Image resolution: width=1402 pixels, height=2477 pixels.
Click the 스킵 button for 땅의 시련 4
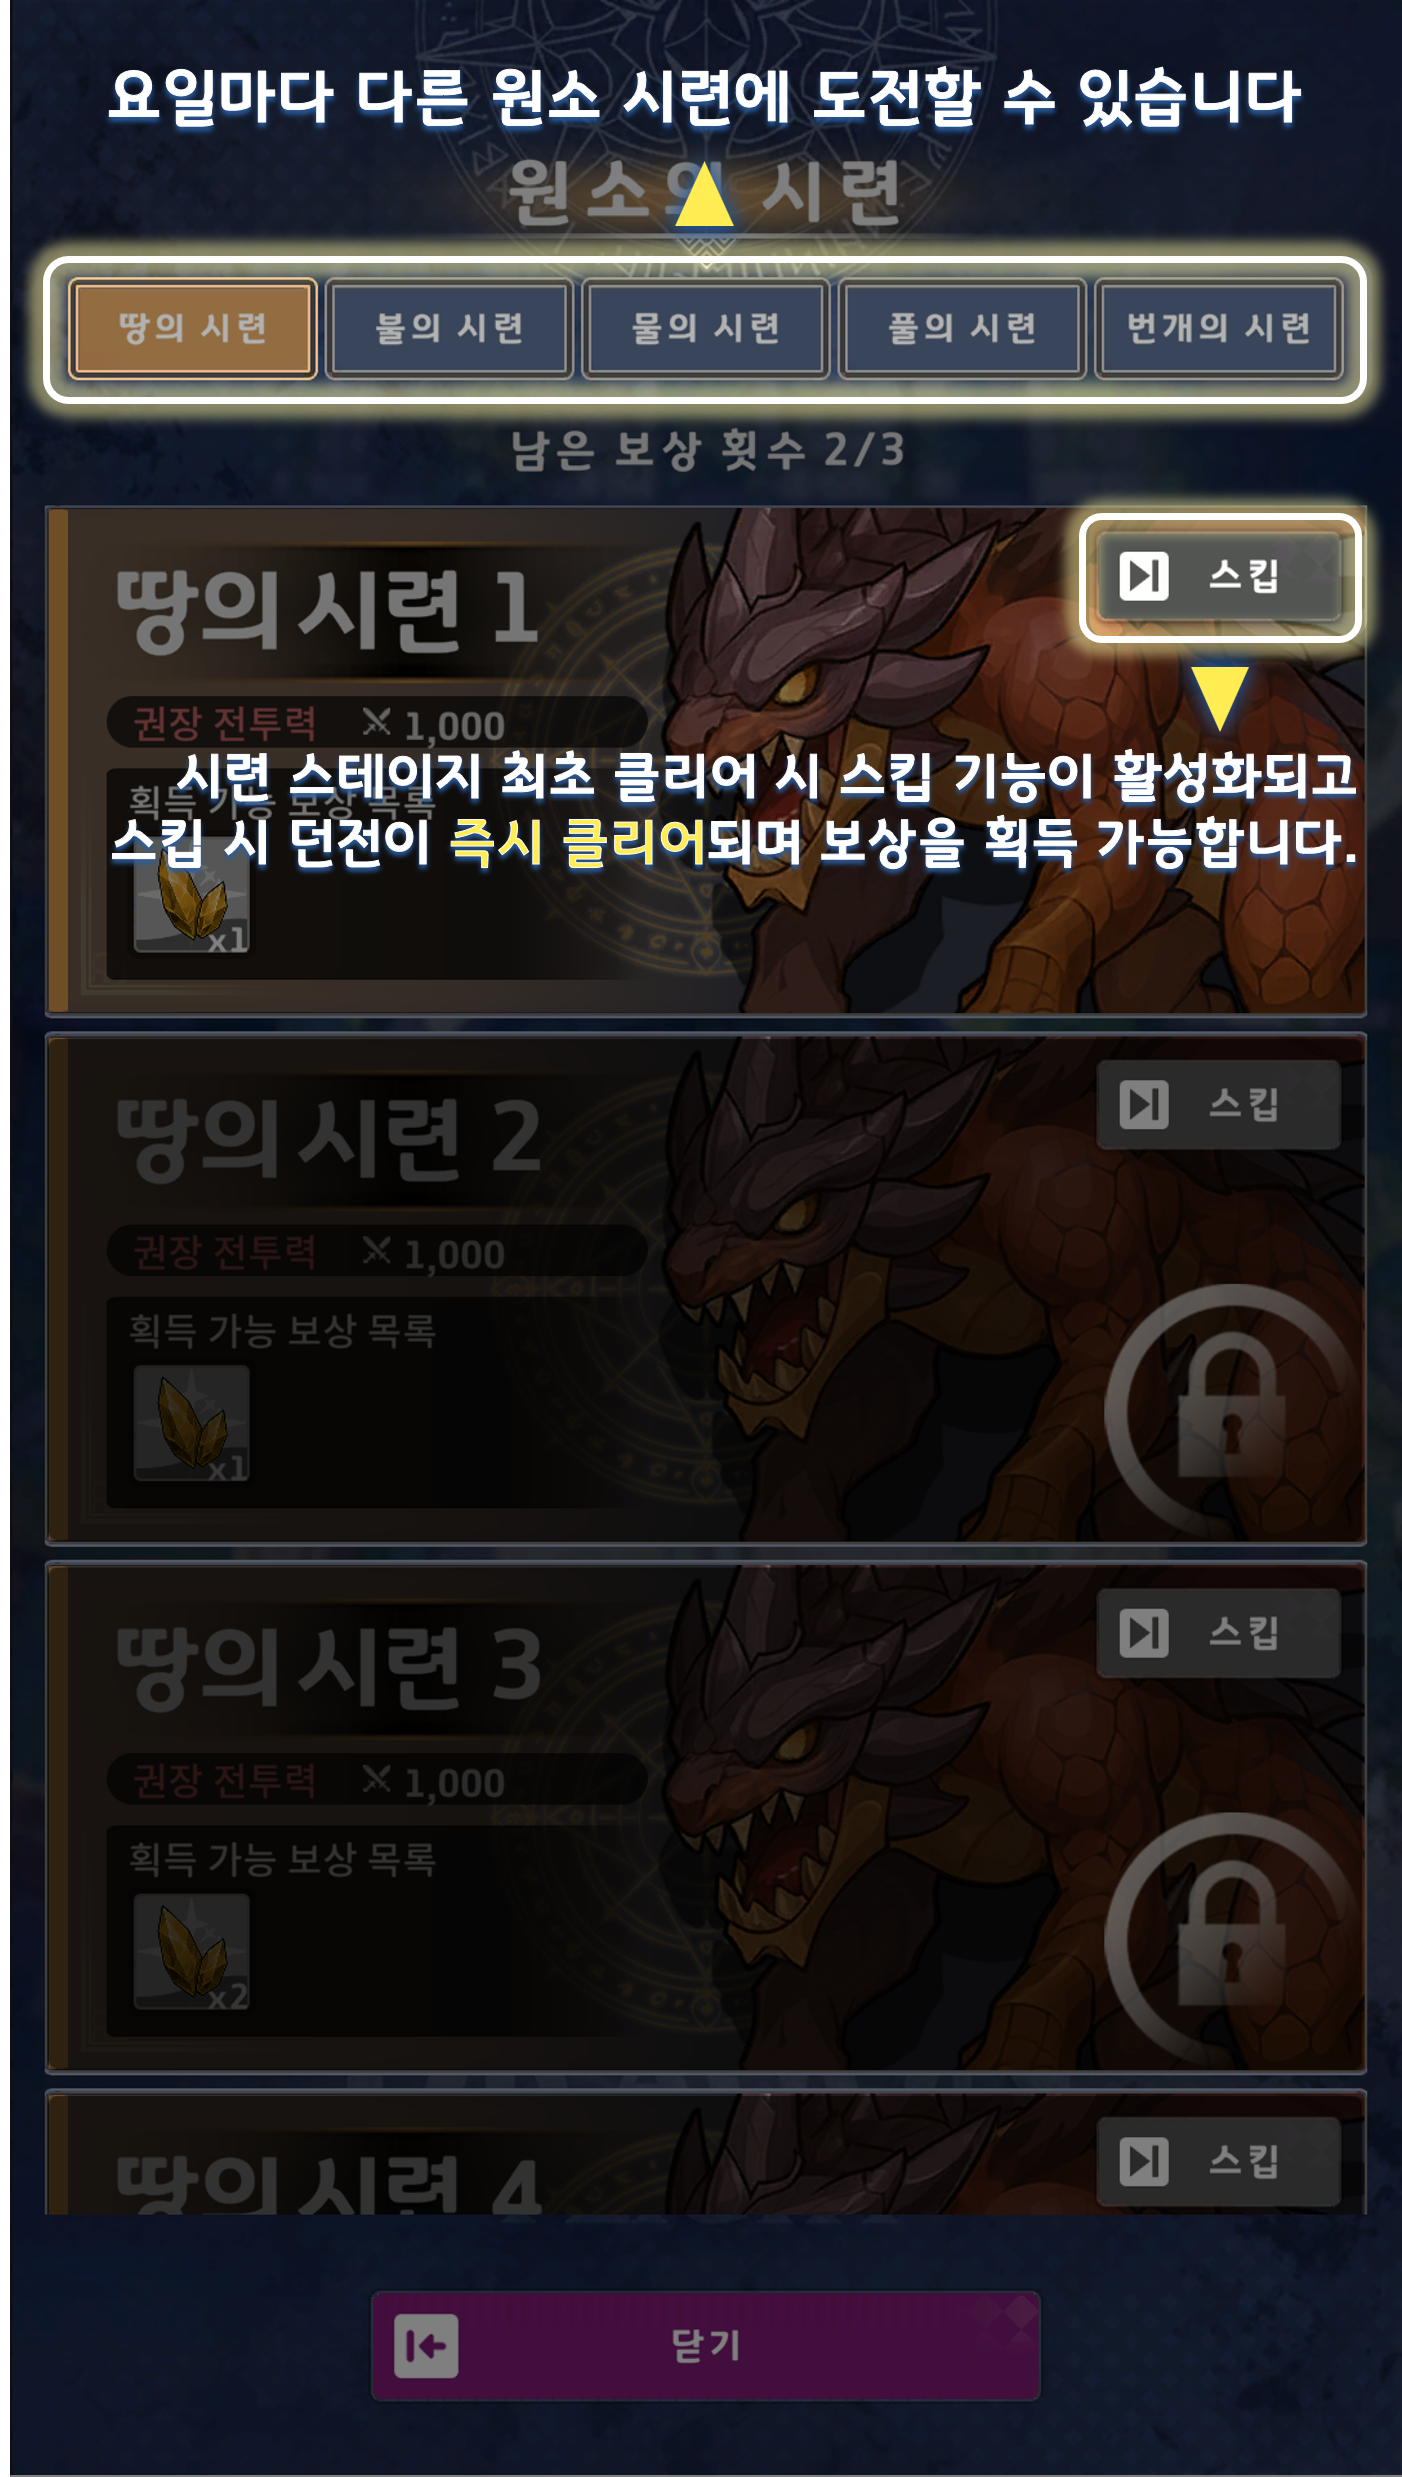[1219, 2161]
